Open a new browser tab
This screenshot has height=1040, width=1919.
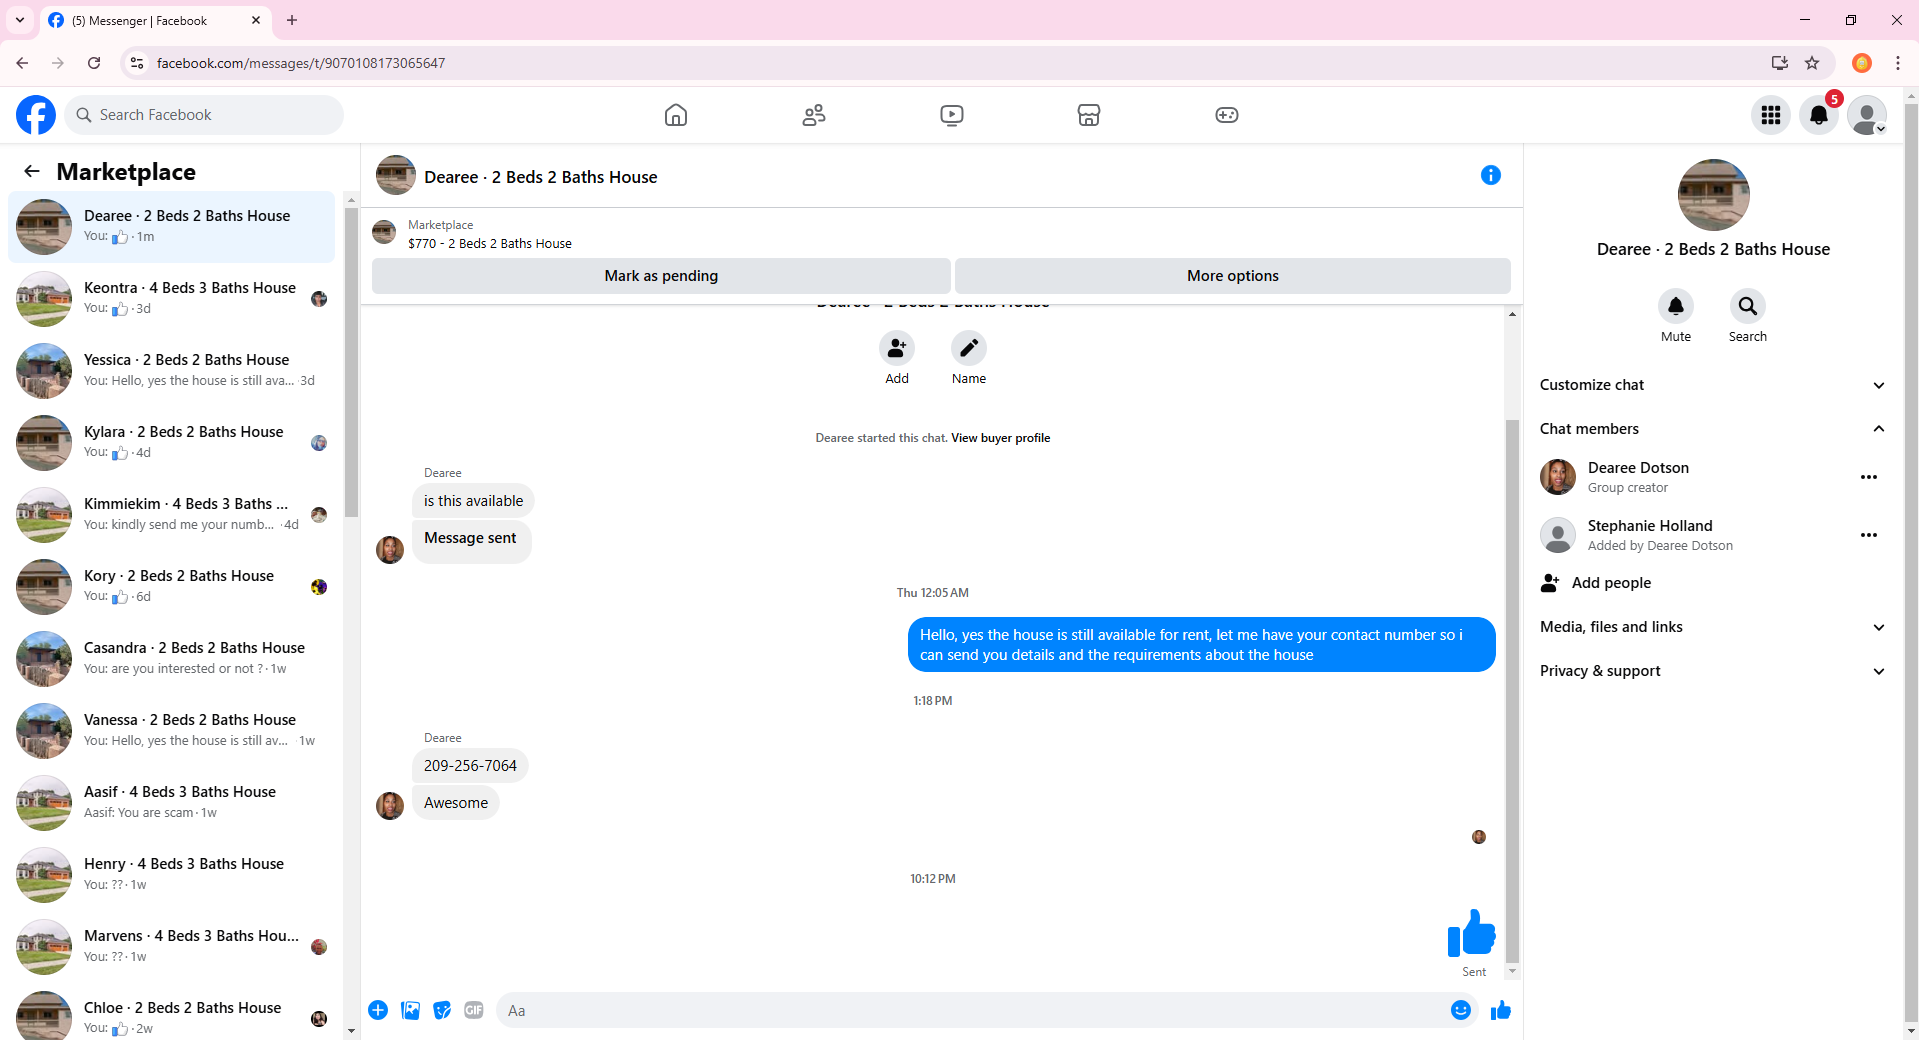292,20
